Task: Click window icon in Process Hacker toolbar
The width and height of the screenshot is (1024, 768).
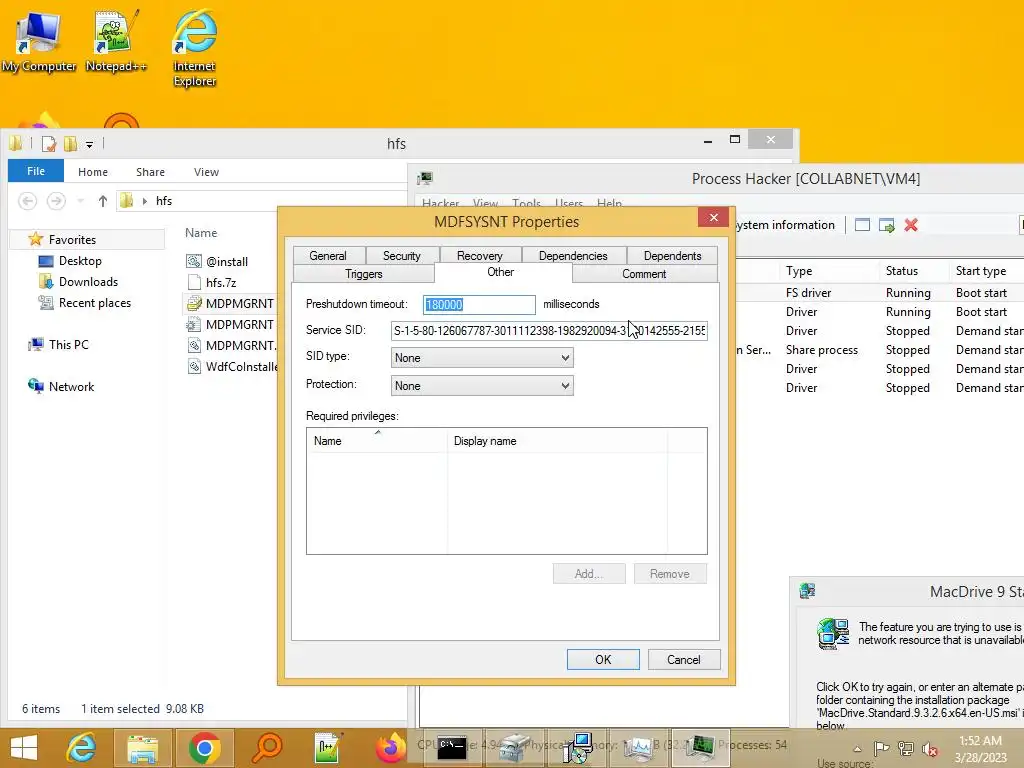Action: pos(862,225)
